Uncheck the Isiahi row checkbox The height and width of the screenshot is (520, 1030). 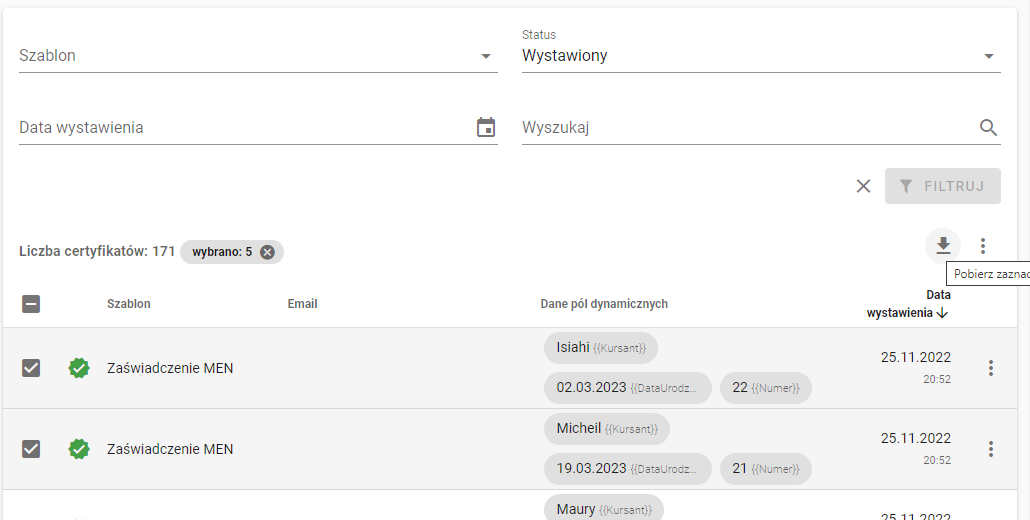[x=31, y=368]
